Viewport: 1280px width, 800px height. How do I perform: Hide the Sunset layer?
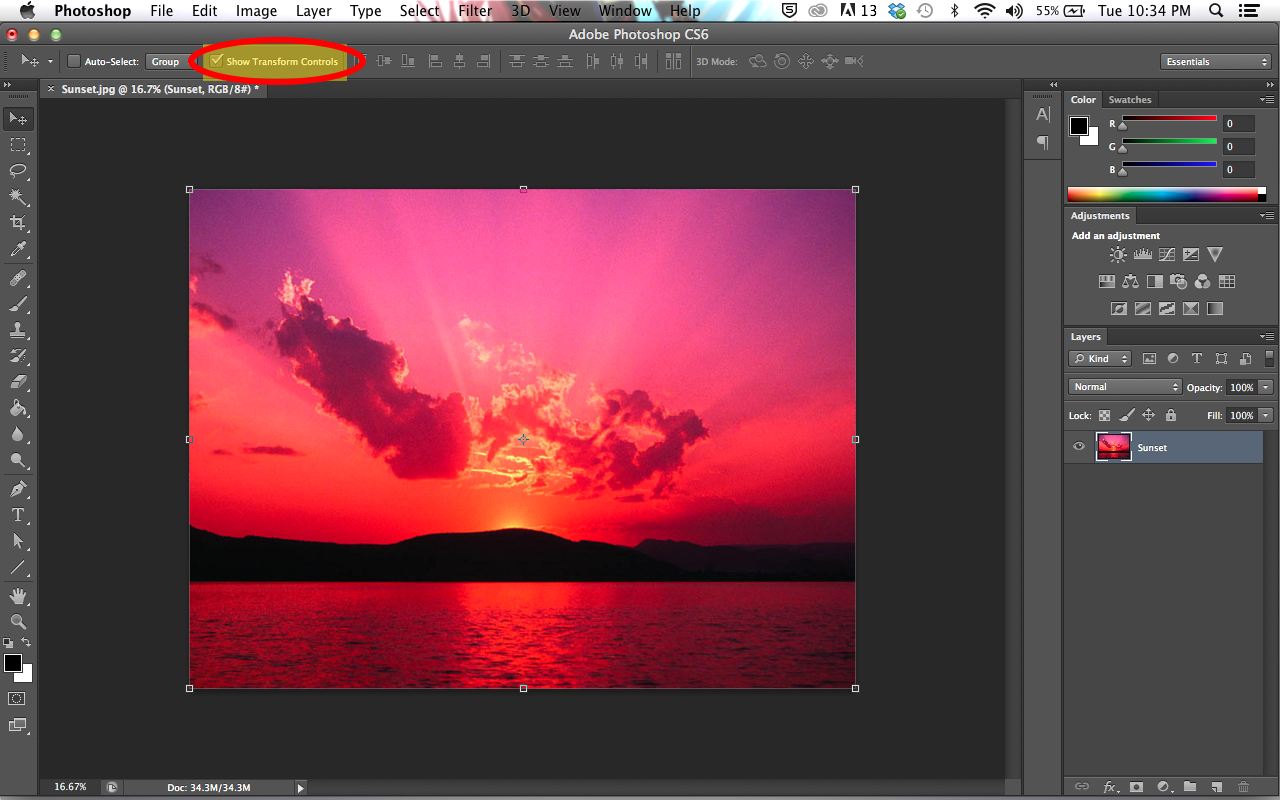click(1079, 447)
